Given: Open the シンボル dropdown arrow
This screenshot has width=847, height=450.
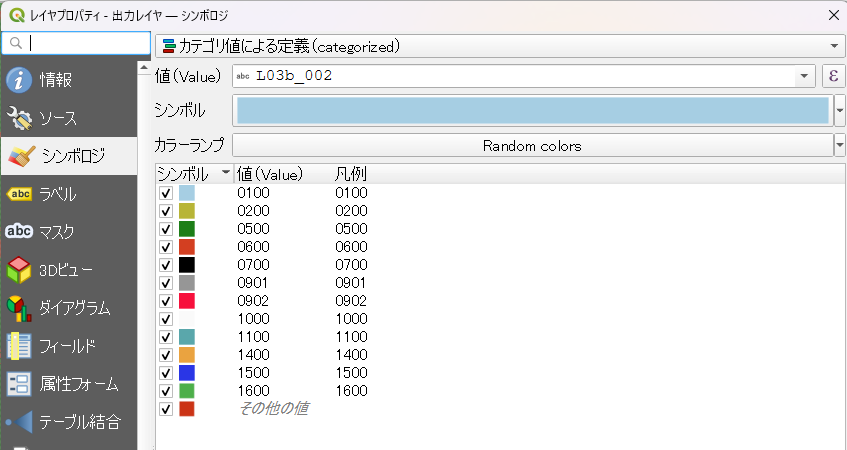Looking at the screenshot, I should 839,110.
